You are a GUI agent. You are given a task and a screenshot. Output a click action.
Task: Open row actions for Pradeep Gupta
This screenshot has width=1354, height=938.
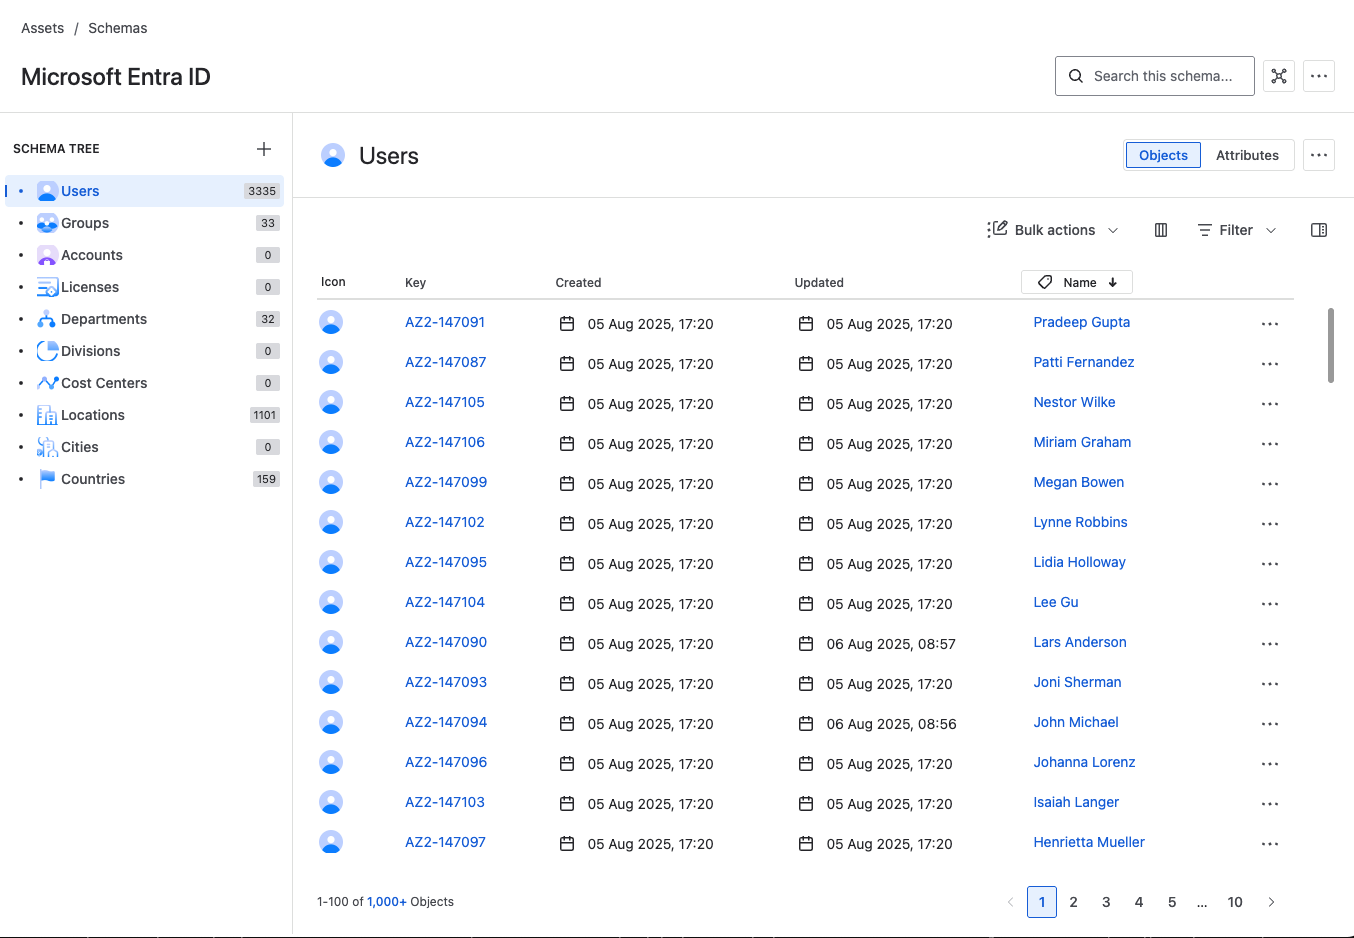(1270, 324)
